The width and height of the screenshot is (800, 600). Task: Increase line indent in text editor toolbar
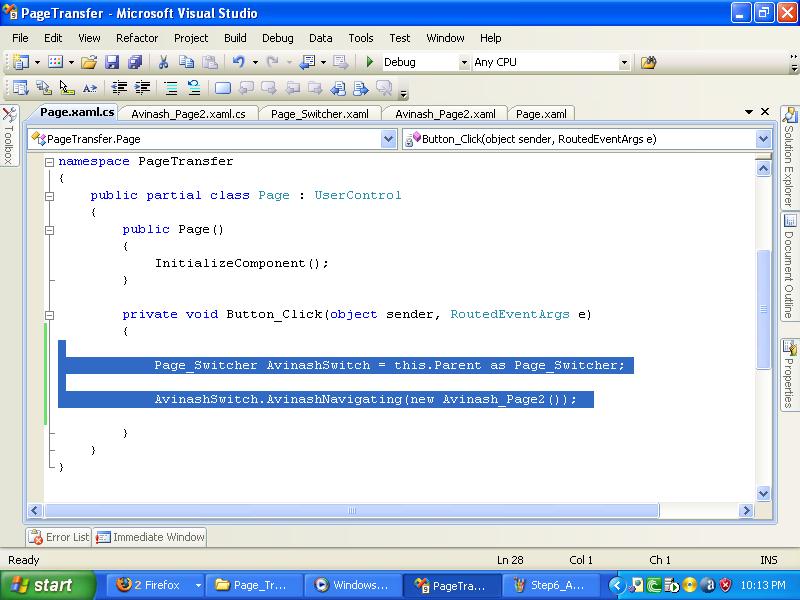click(x=142, y=88)
